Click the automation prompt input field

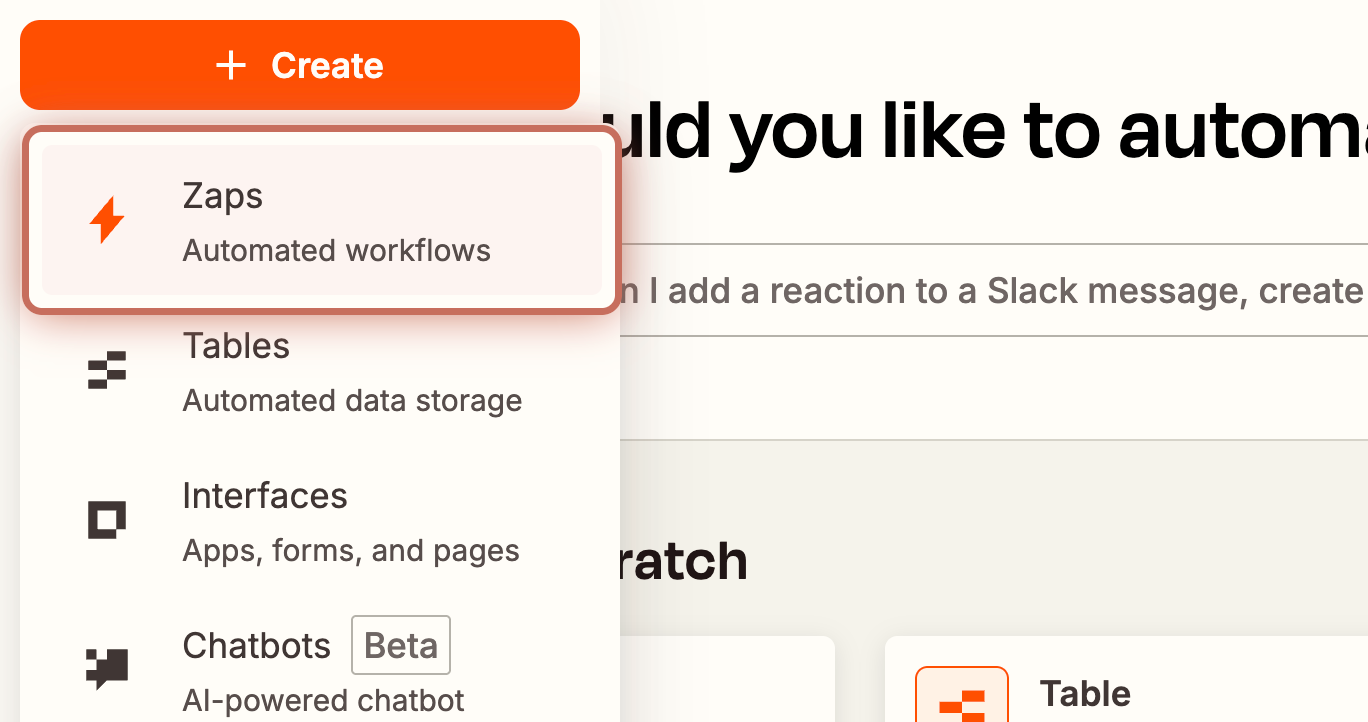point(992,290)
